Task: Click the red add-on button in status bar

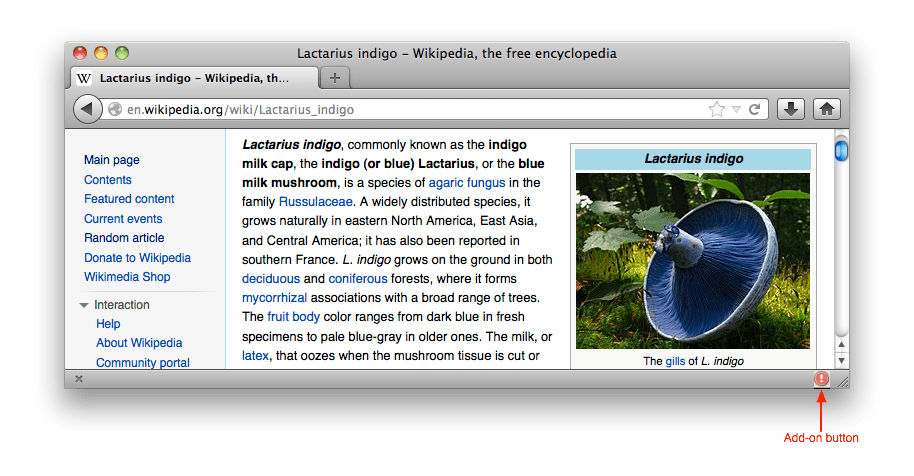Action: click(x=821, y=379)
